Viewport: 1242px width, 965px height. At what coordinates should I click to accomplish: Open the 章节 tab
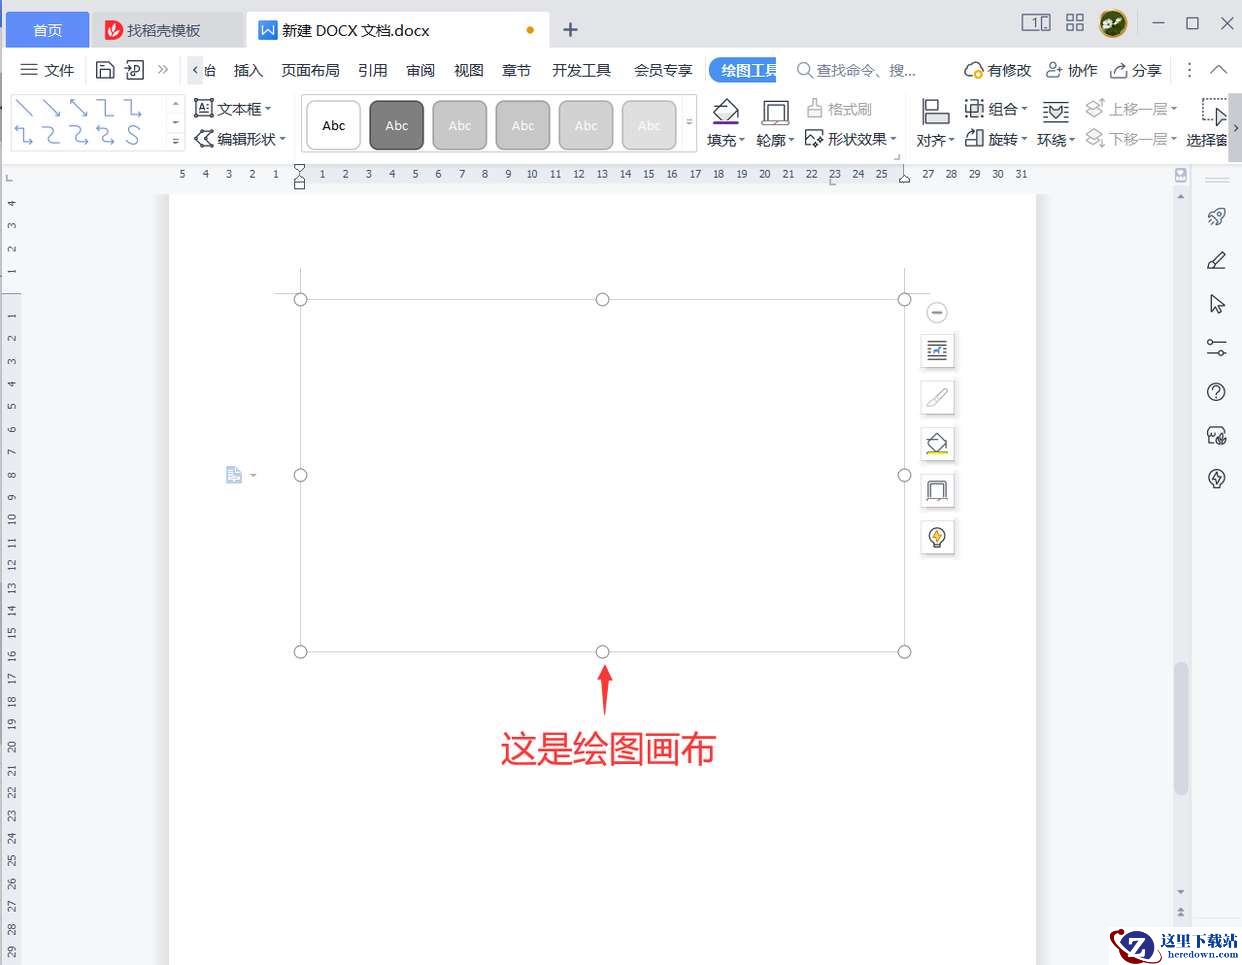point(517,70)
